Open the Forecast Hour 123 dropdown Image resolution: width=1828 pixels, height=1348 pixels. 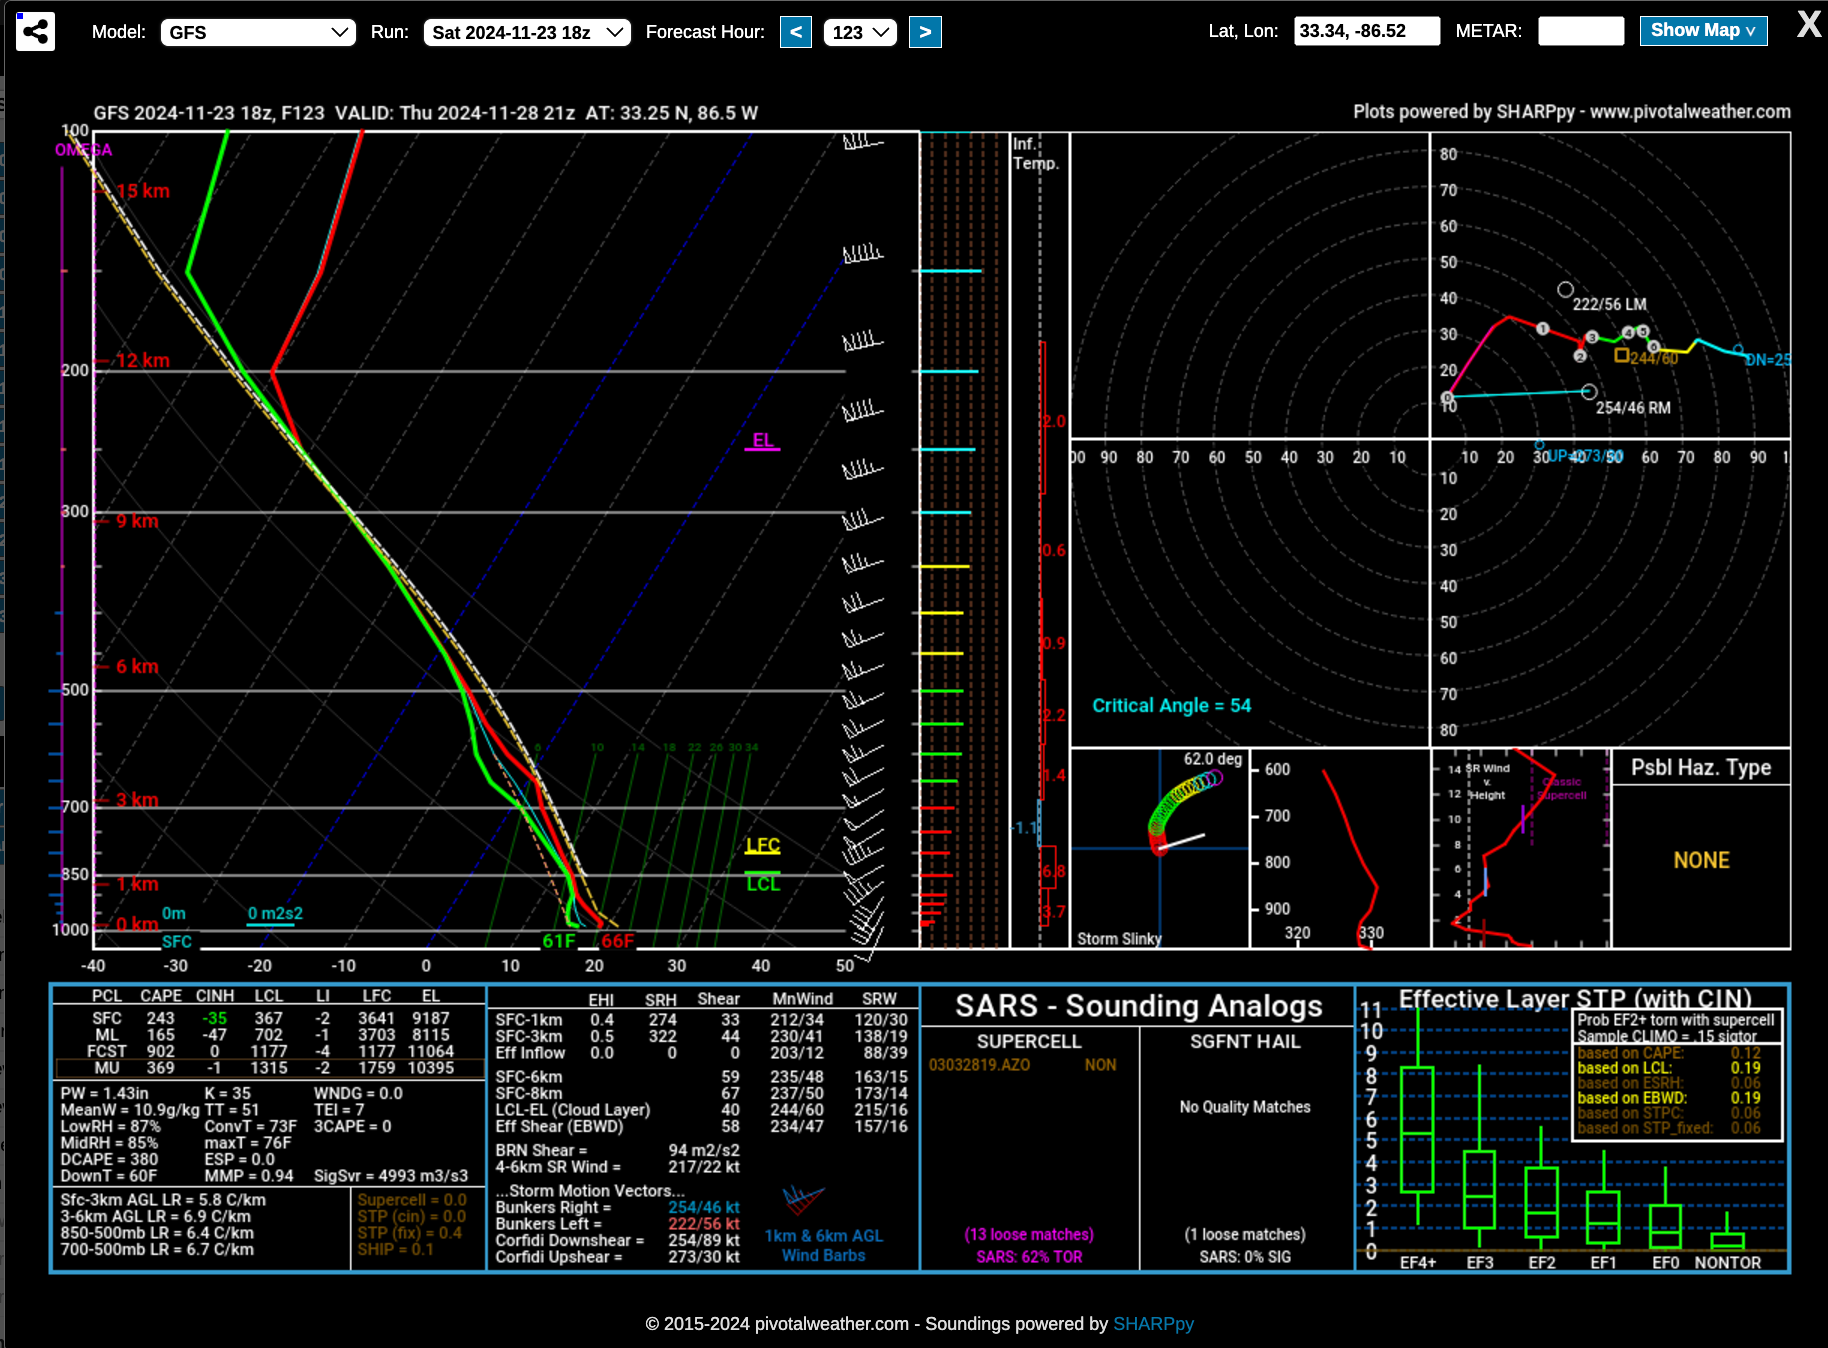point(860,32)
